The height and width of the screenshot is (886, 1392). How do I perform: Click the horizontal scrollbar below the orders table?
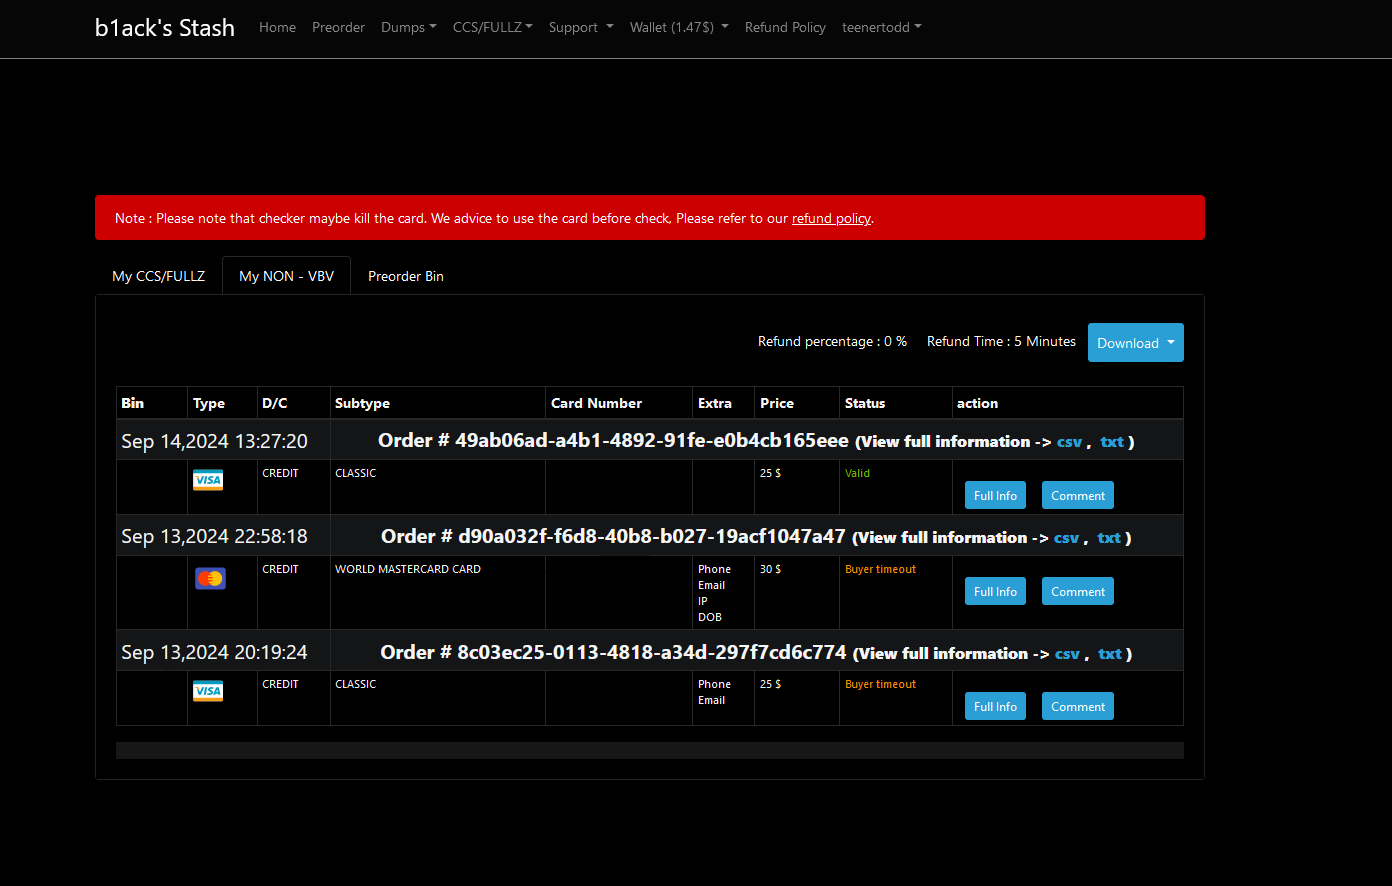pyautogui.click(x=649, y=749)
